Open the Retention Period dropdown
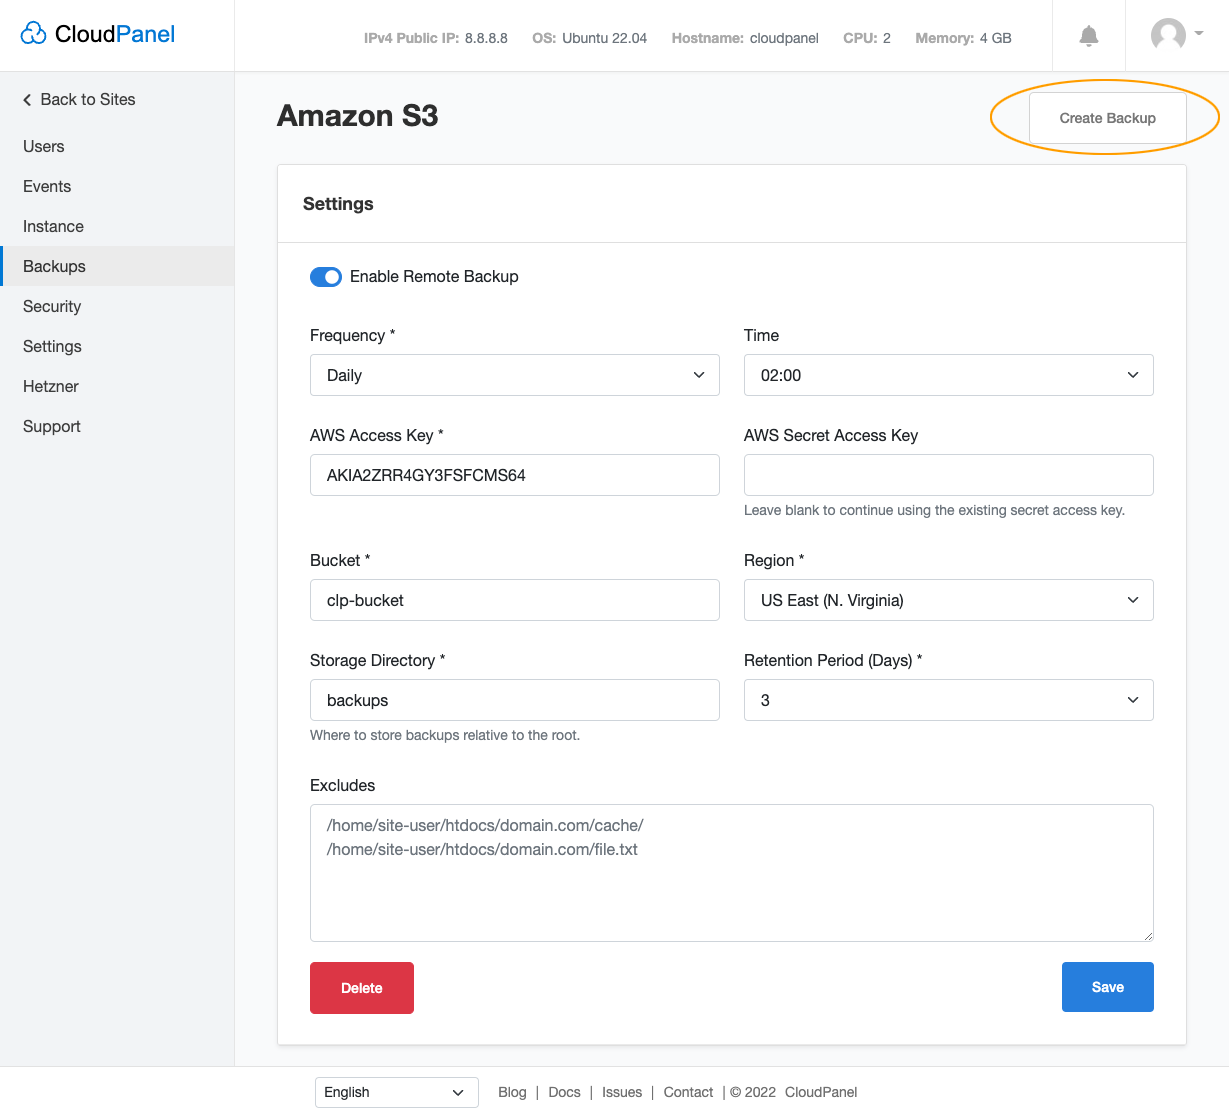Viewport: 1229px width, 1118px height. click(x=948, y=700)
